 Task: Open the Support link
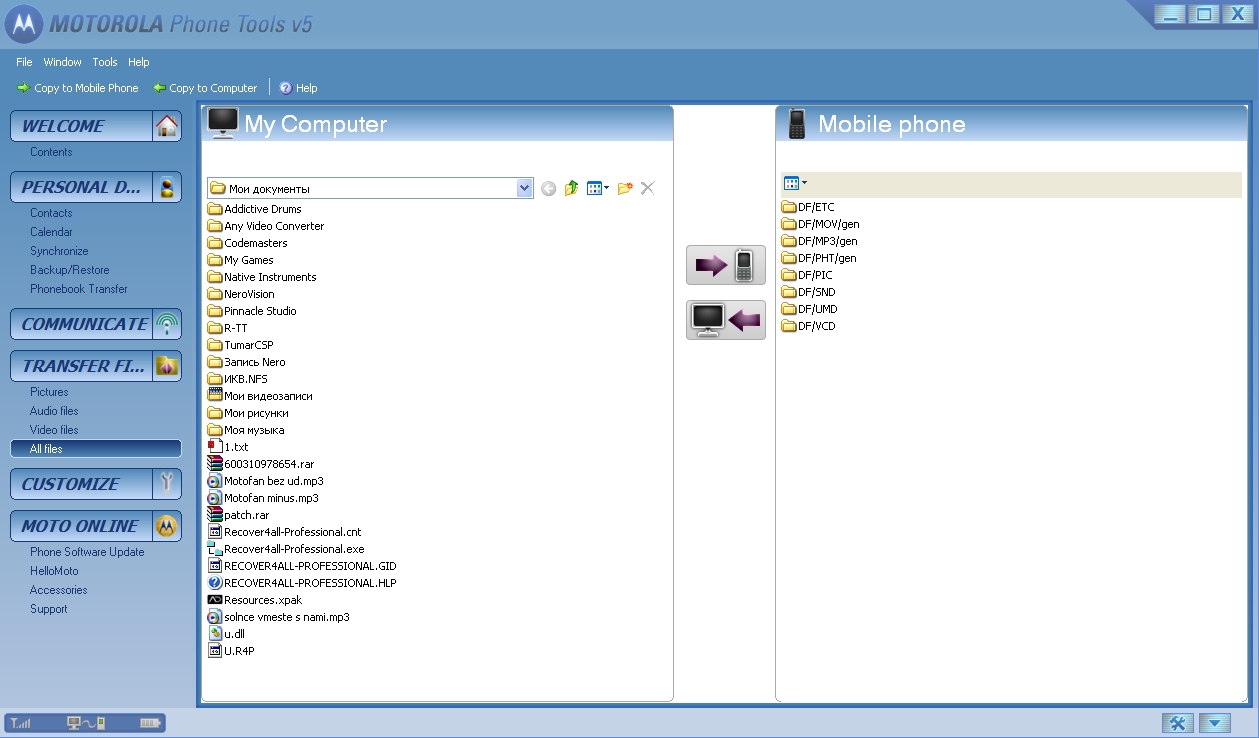click(49, 609)
